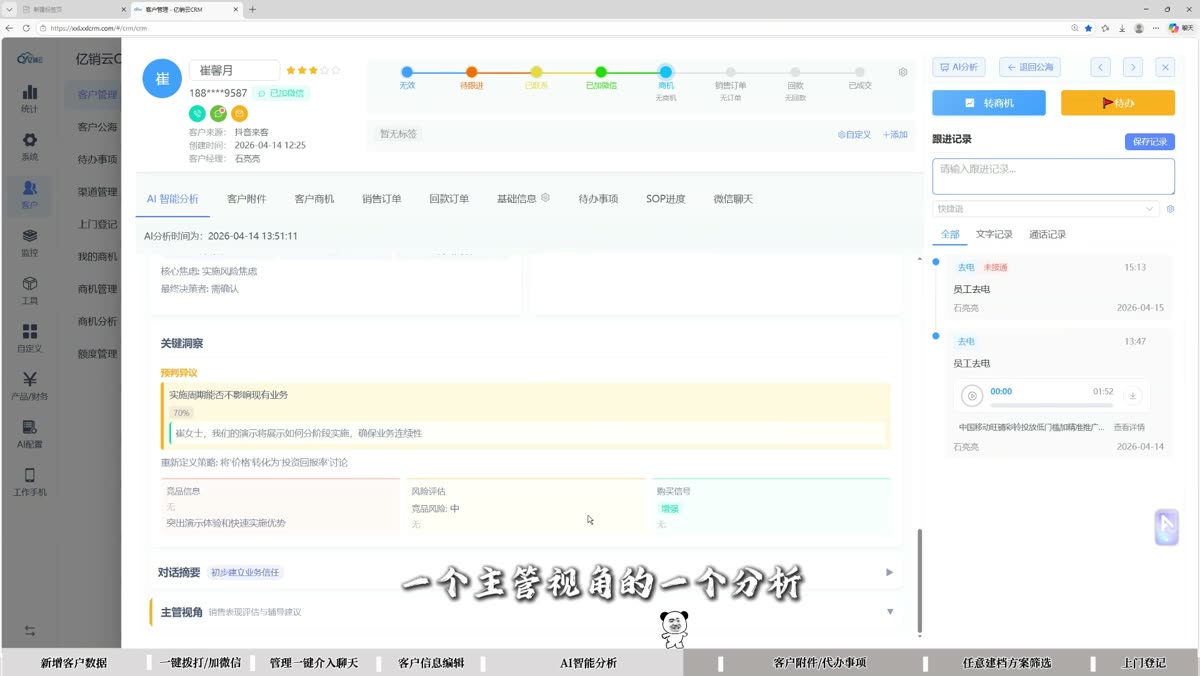Switch to the 客户附件 tab

[x=247, y=199]
